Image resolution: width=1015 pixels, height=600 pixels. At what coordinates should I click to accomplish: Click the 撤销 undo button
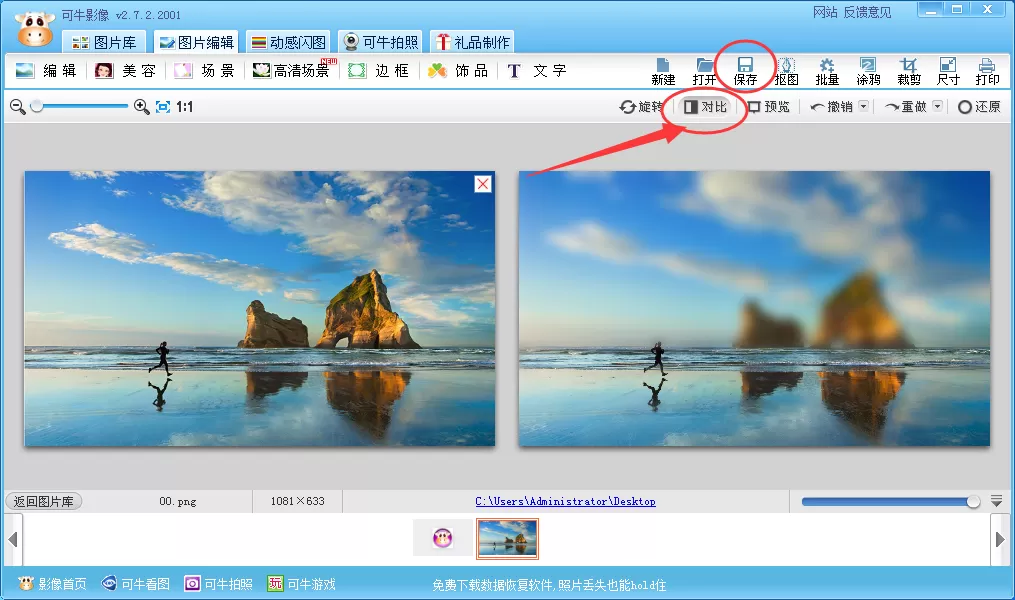tap(831, 107)
